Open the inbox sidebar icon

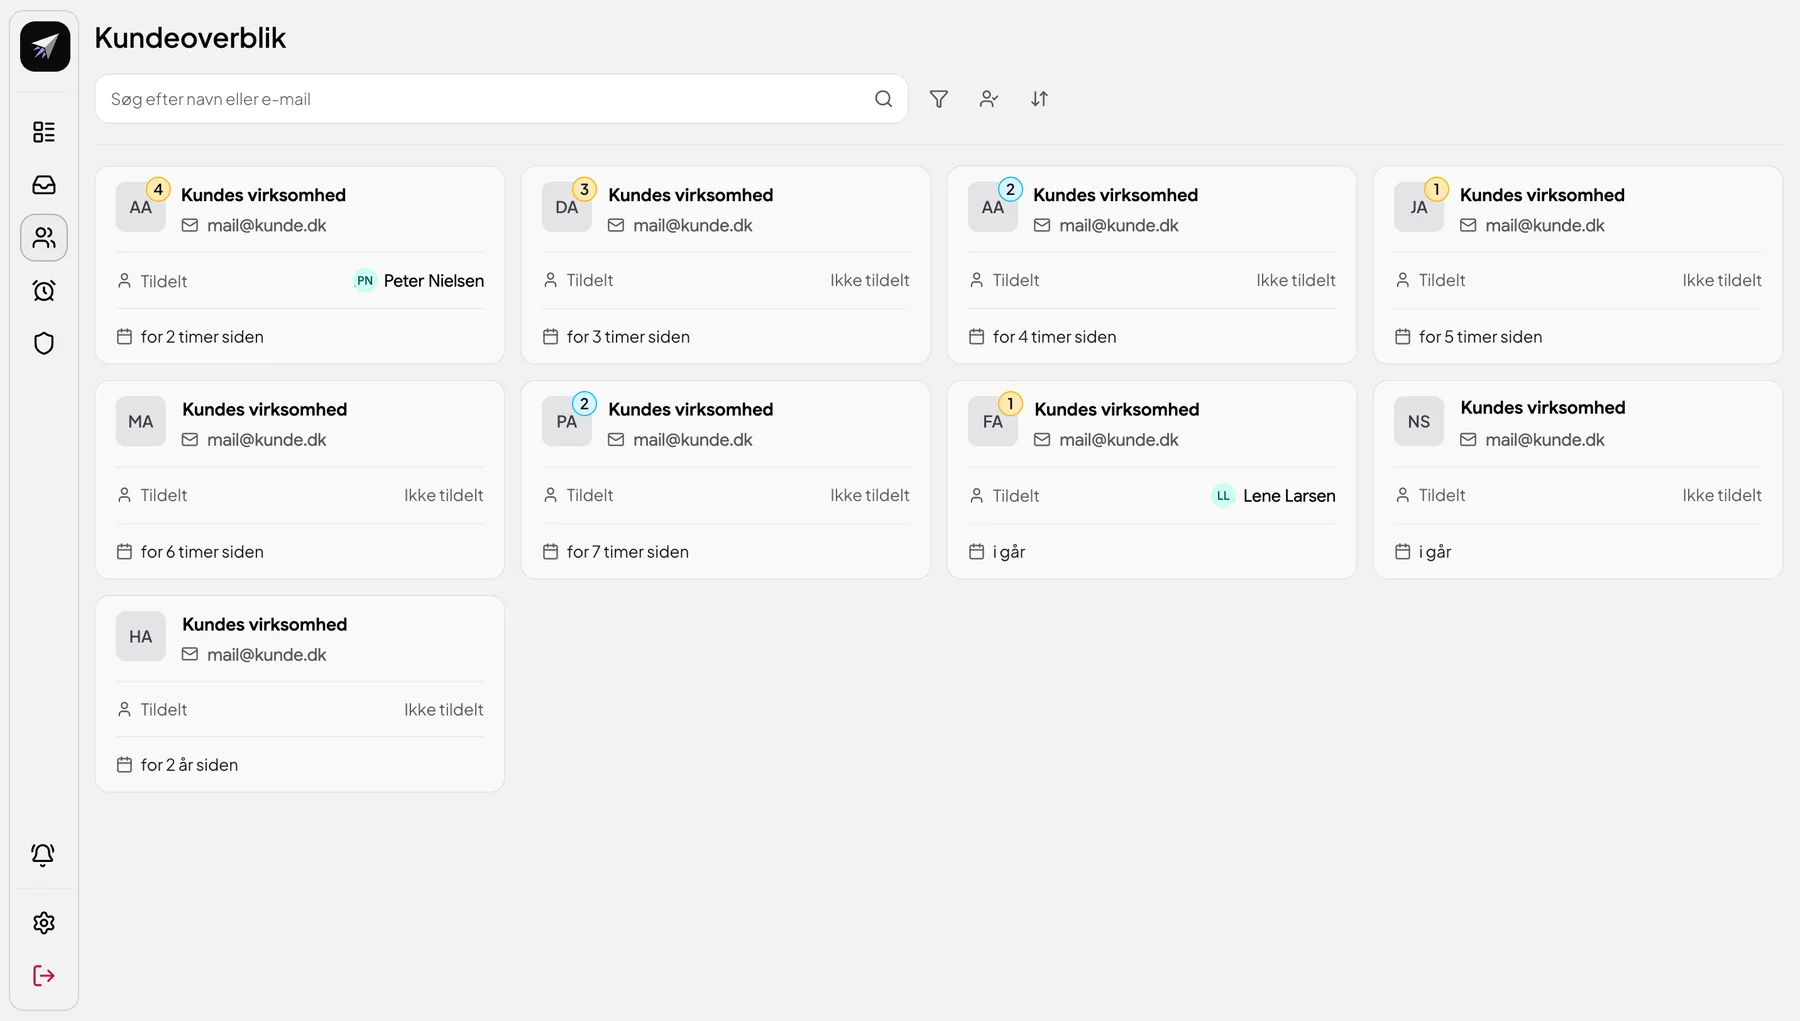pos(44,185)
